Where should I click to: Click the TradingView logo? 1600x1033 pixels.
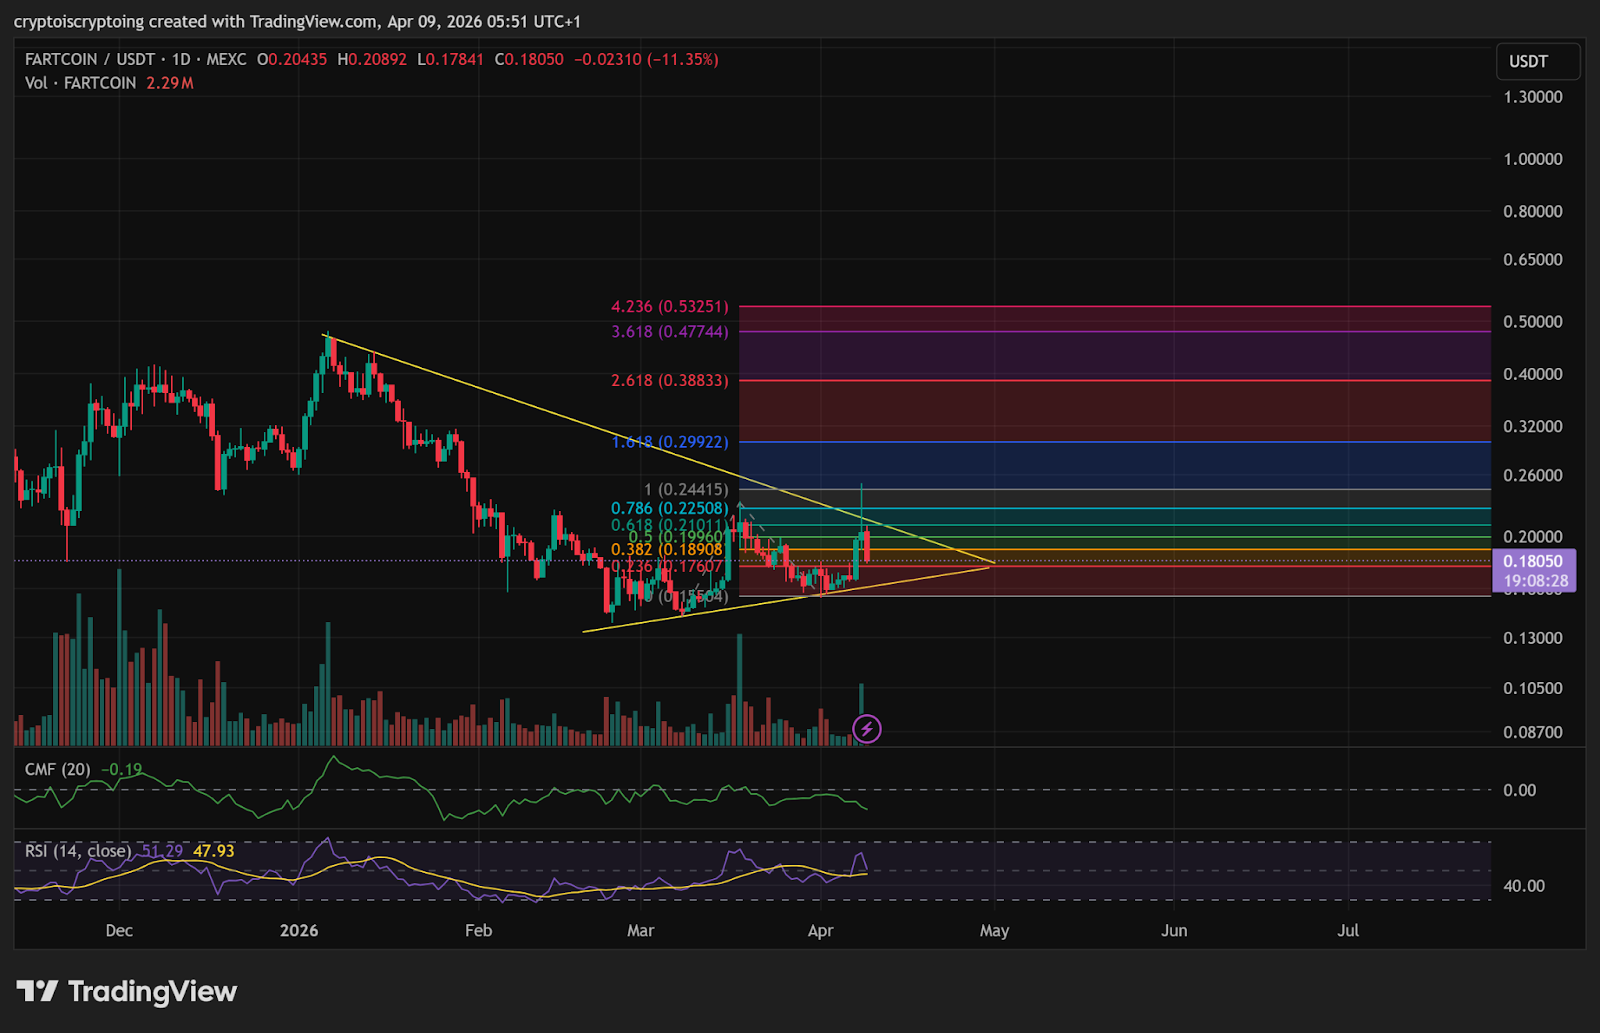point(126,991)
